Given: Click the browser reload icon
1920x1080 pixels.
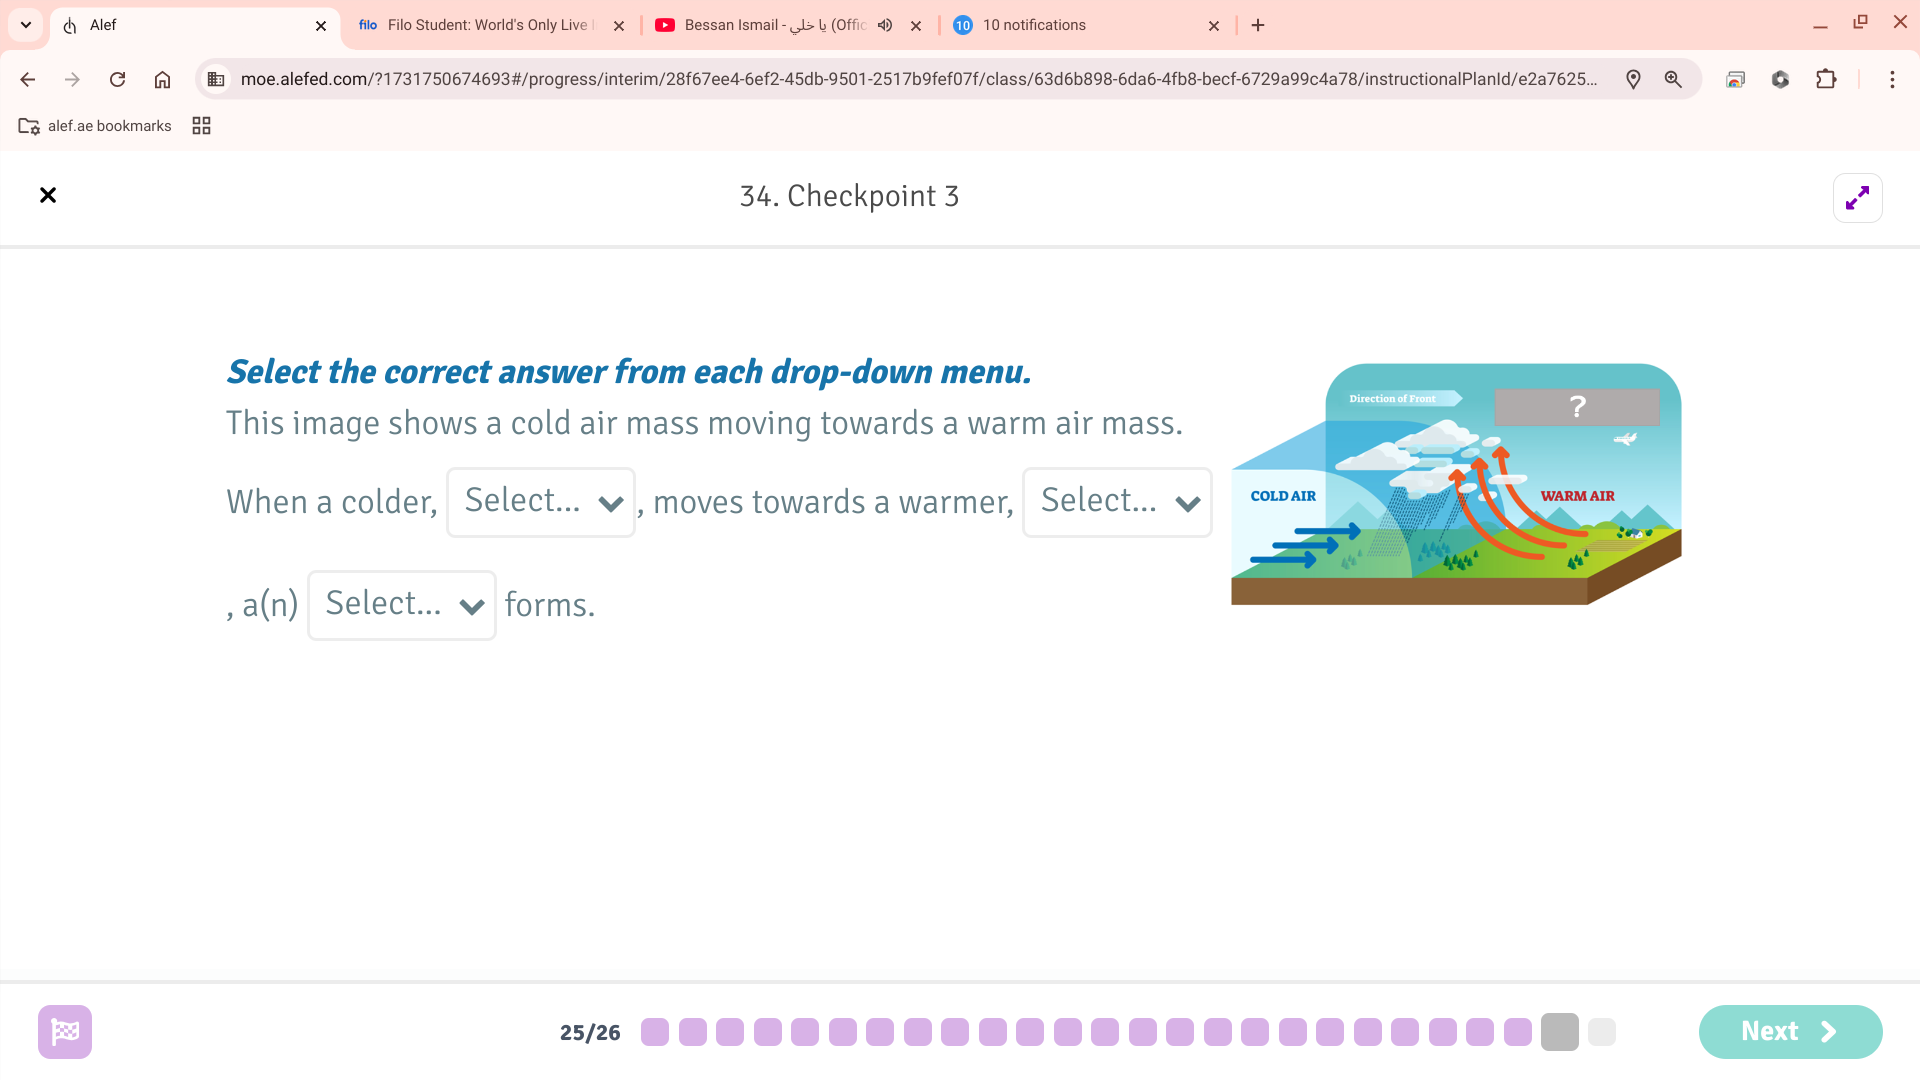Looking at the screenshot, I should click(117, 79).
